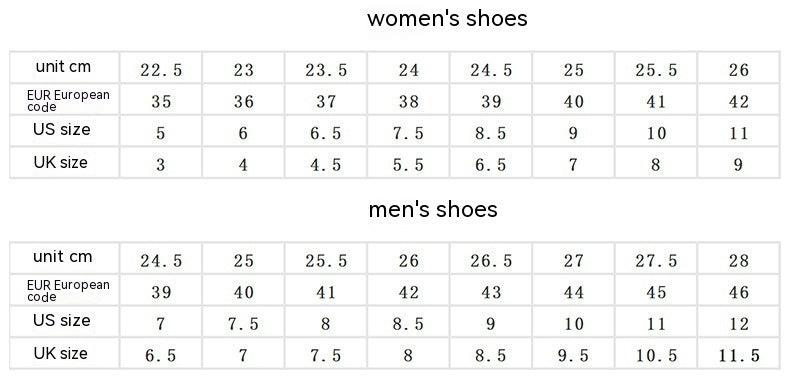Click men's 26.5 cm cell
790x379 pixels.
coord(491,261)
